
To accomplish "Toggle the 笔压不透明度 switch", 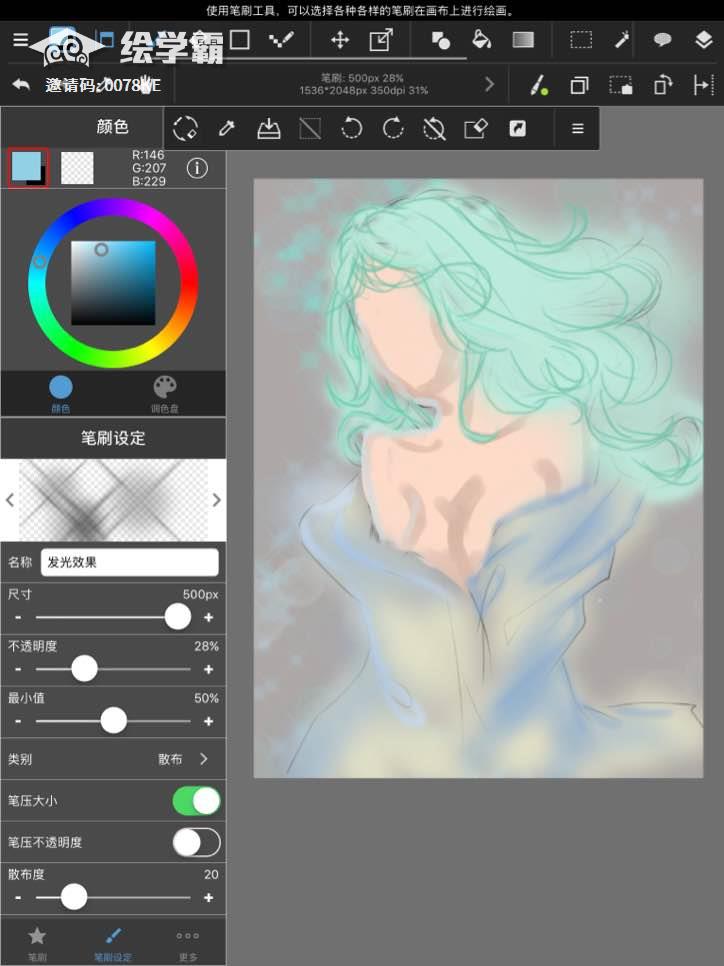I will coord(197,842).
